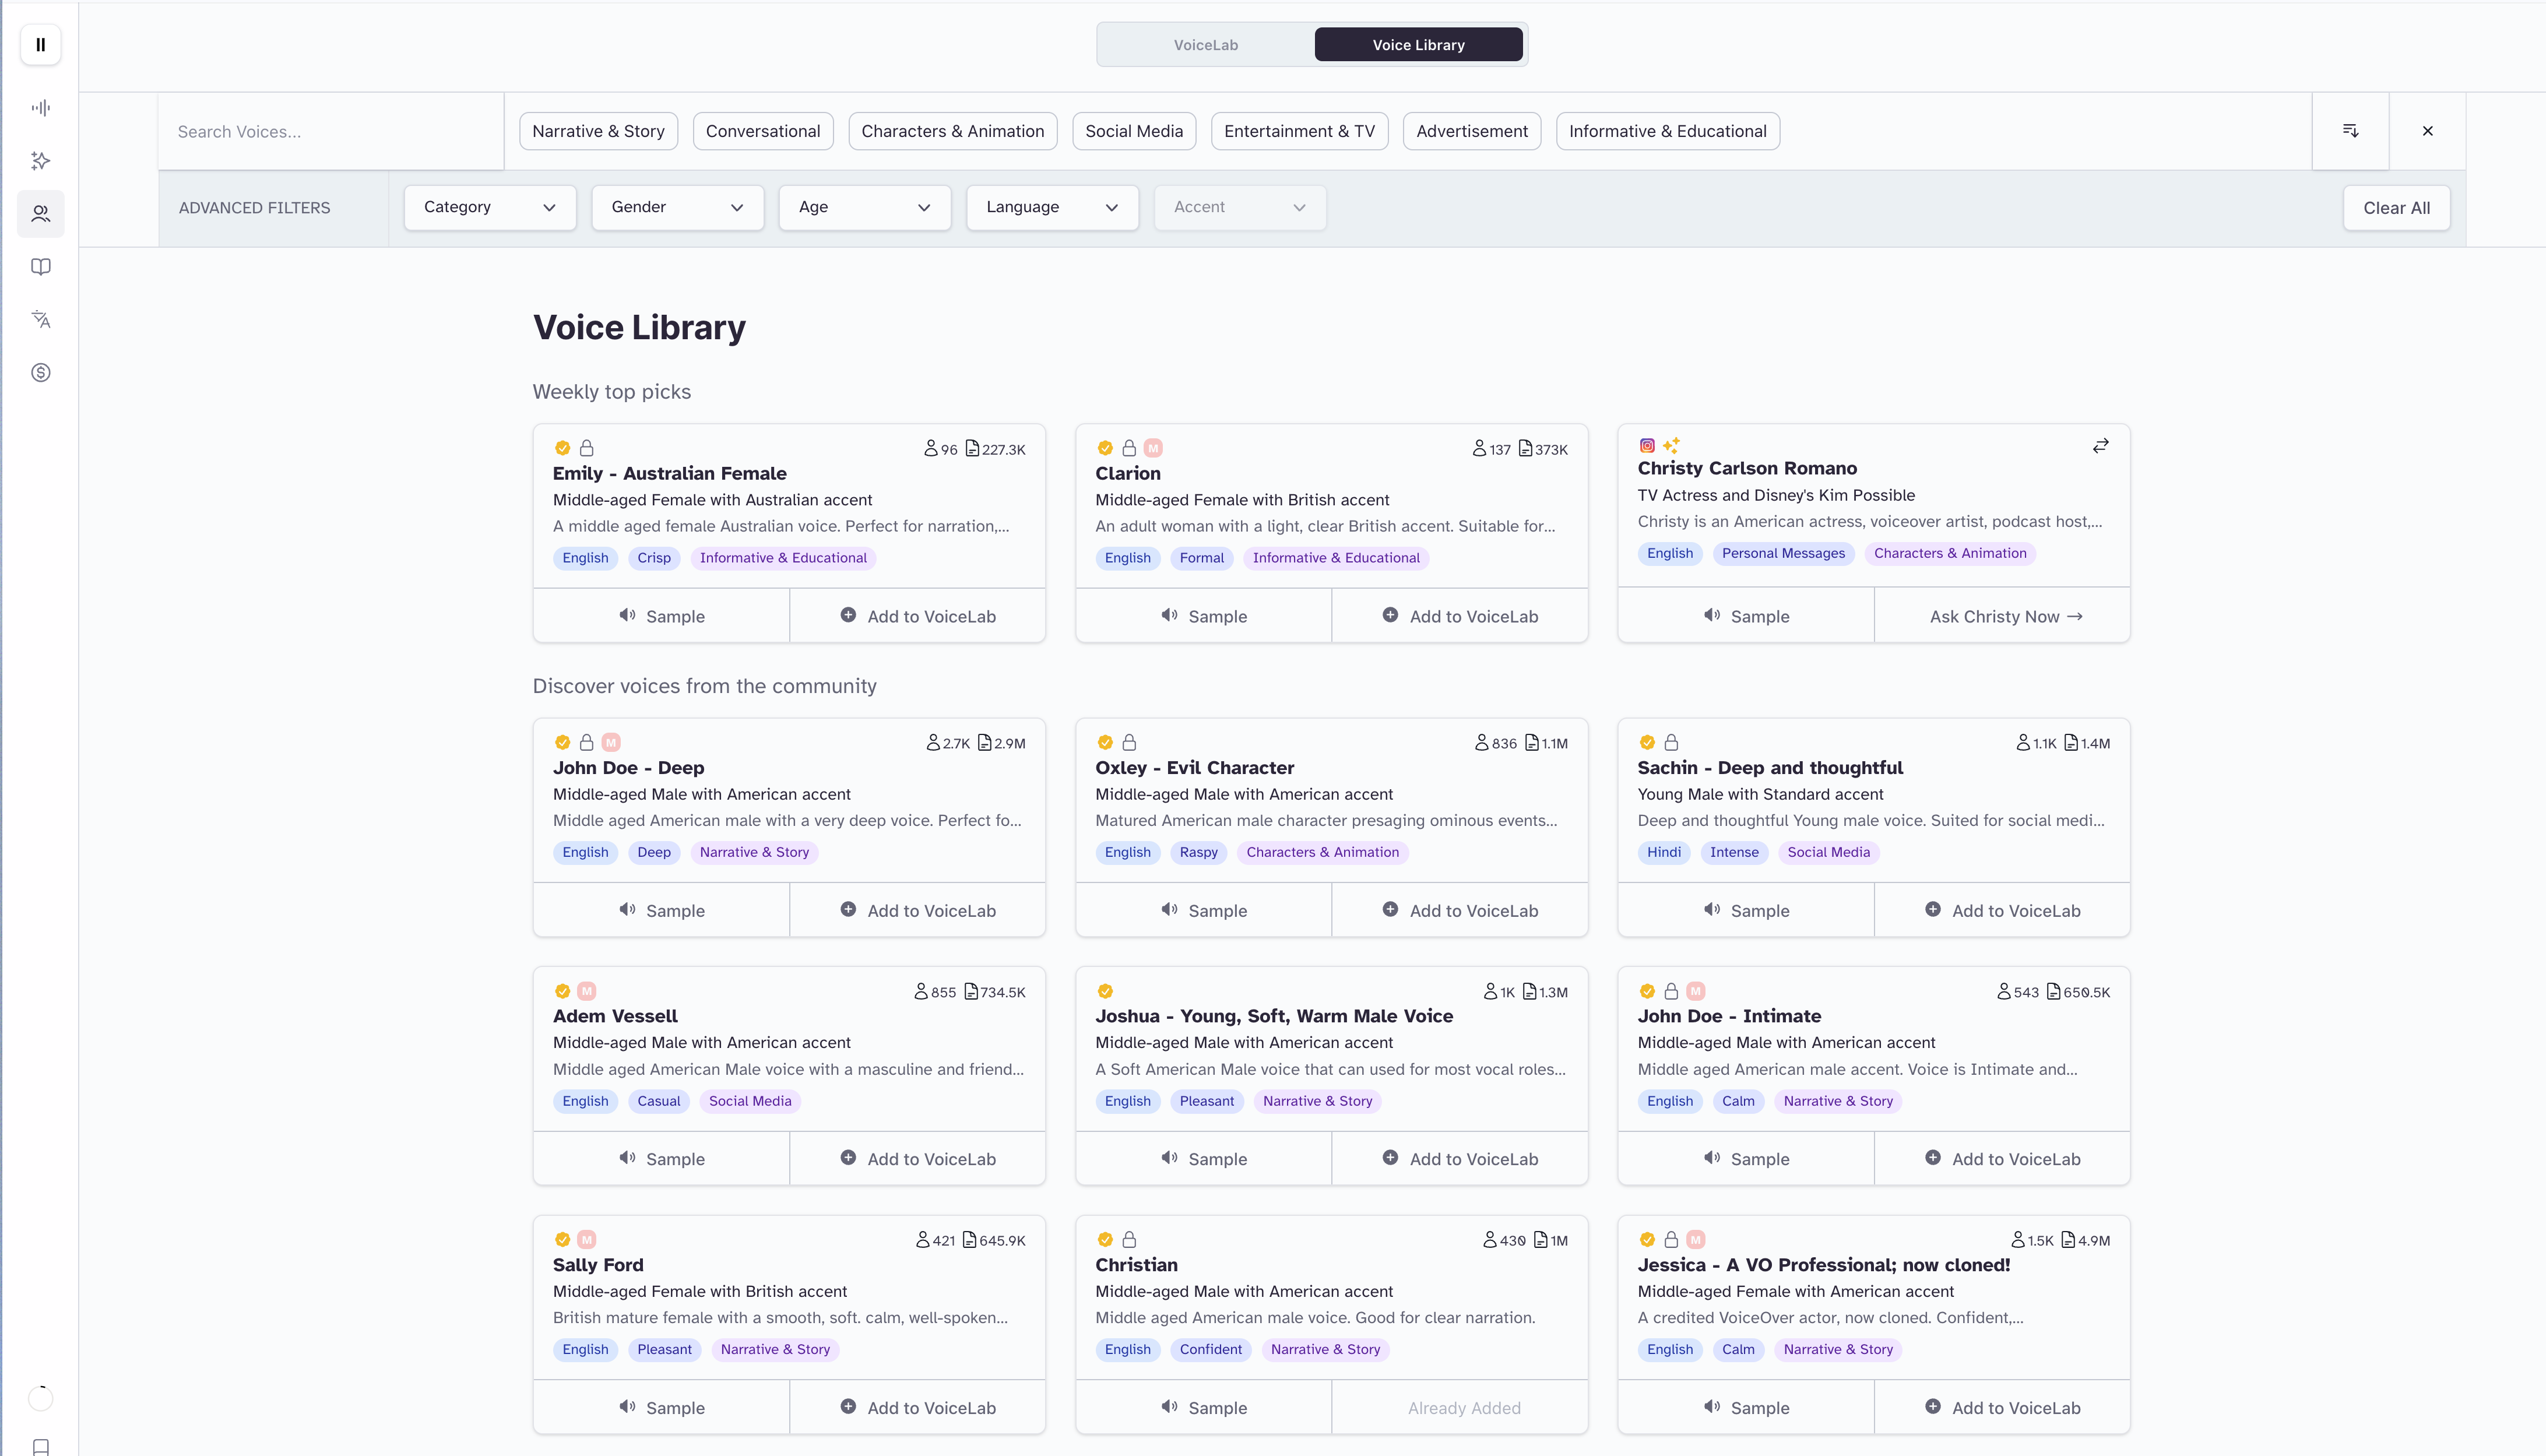The height and width of the screenshot is (1456, 2546).
Task: Toggle the Advertisement filter chip
Action: (x=1471, y=131)
